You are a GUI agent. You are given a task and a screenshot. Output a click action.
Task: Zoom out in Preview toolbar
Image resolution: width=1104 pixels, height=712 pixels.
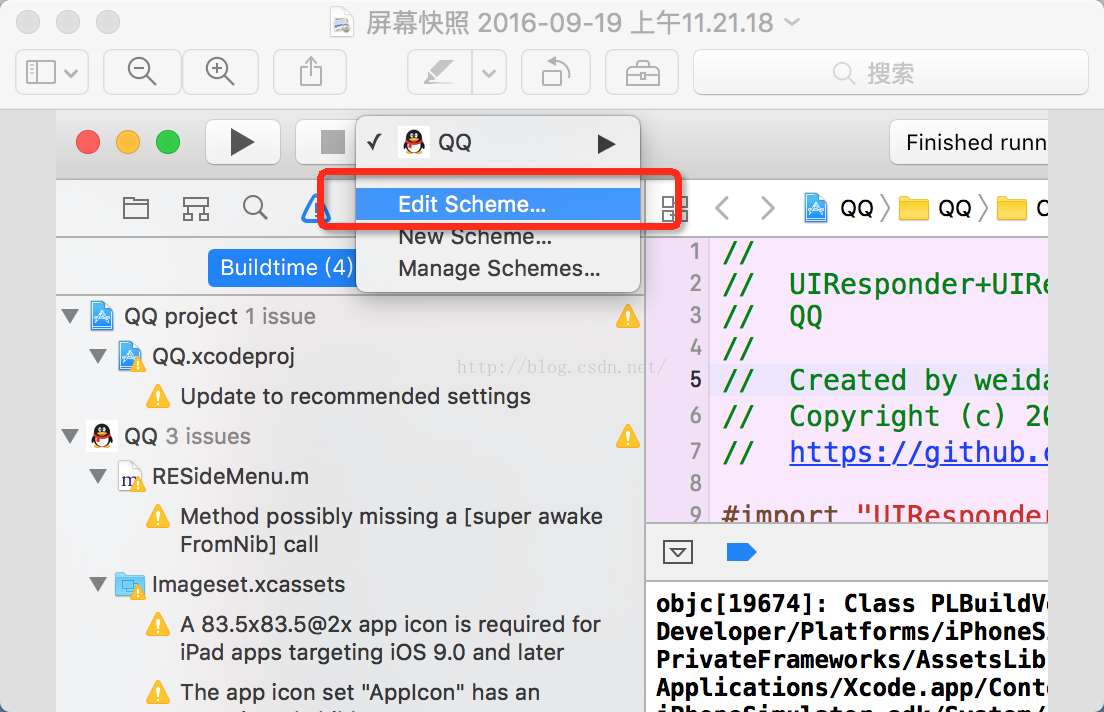pos(142,72)
